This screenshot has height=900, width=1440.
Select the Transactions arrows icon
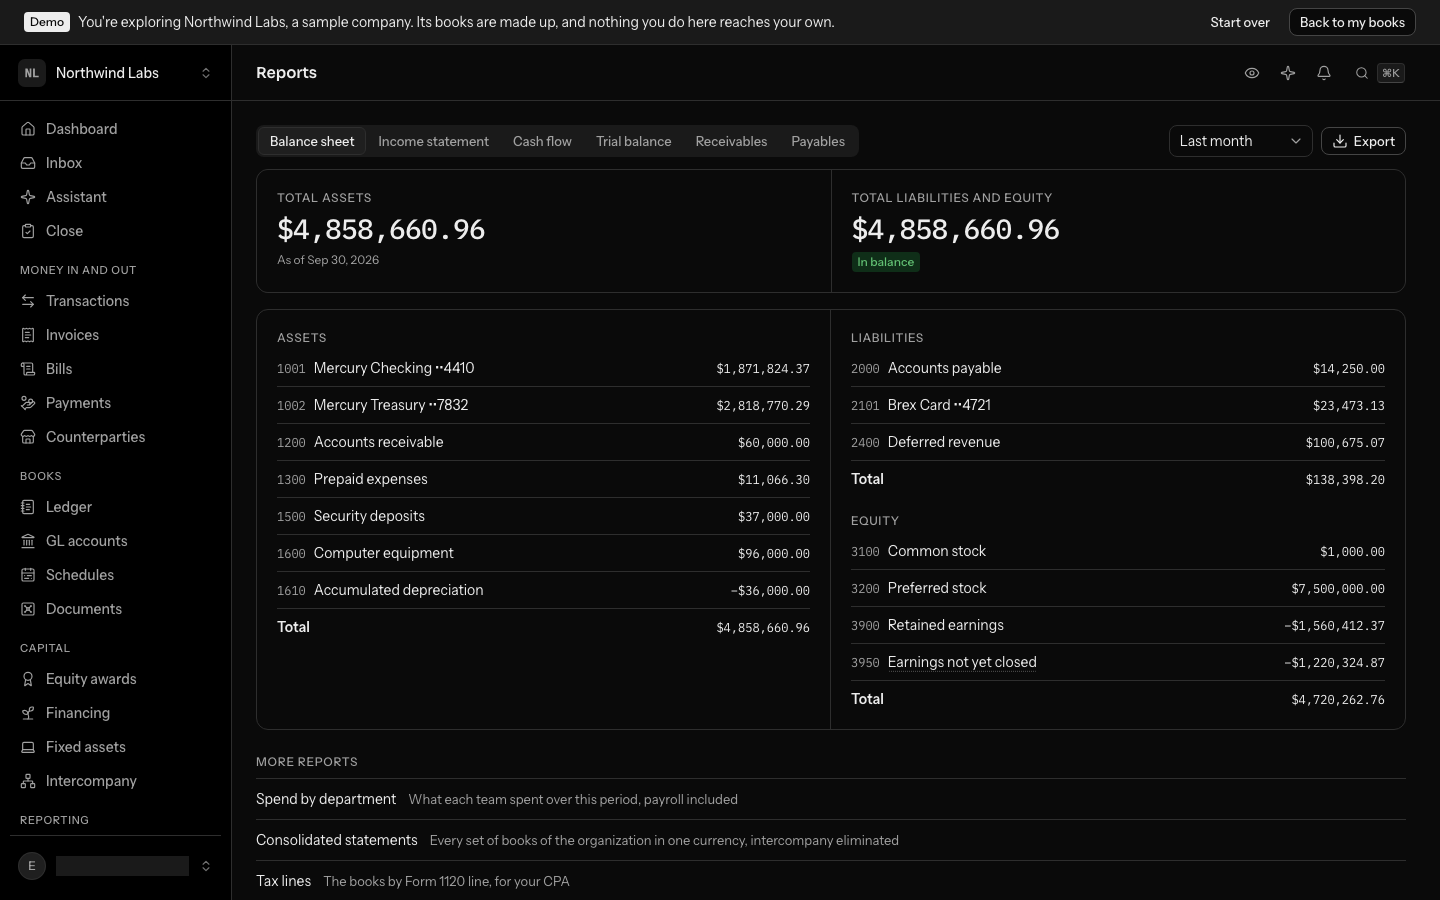click(28, 301)
